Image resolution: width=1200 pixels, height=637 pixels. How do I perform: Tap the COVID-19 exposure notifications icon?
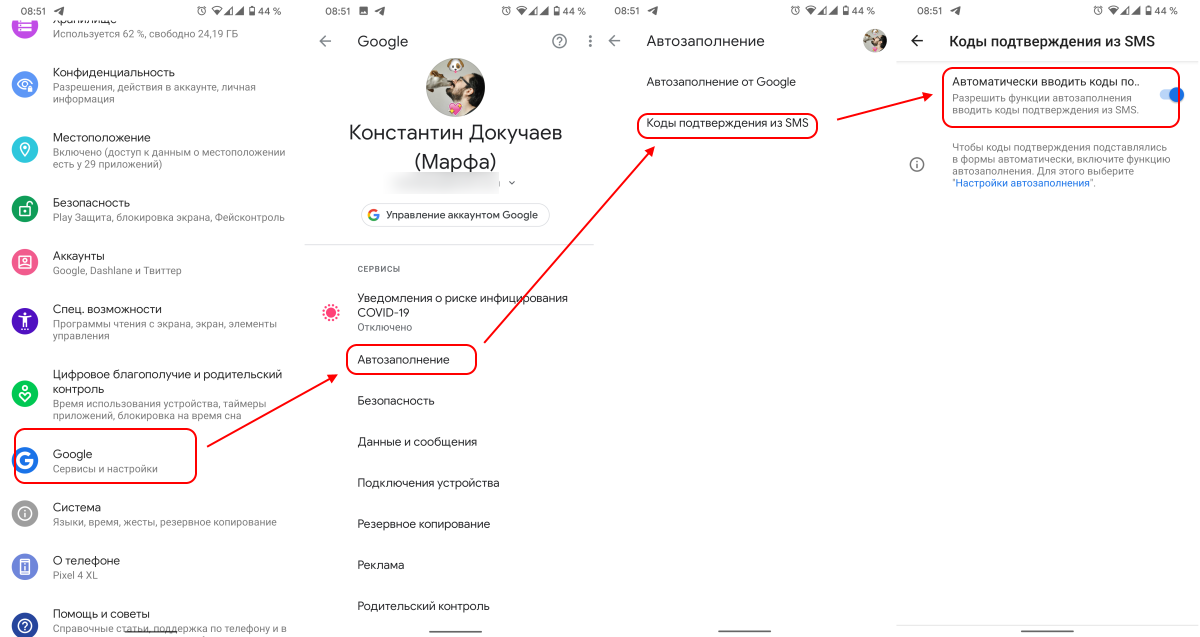point(331,312)
